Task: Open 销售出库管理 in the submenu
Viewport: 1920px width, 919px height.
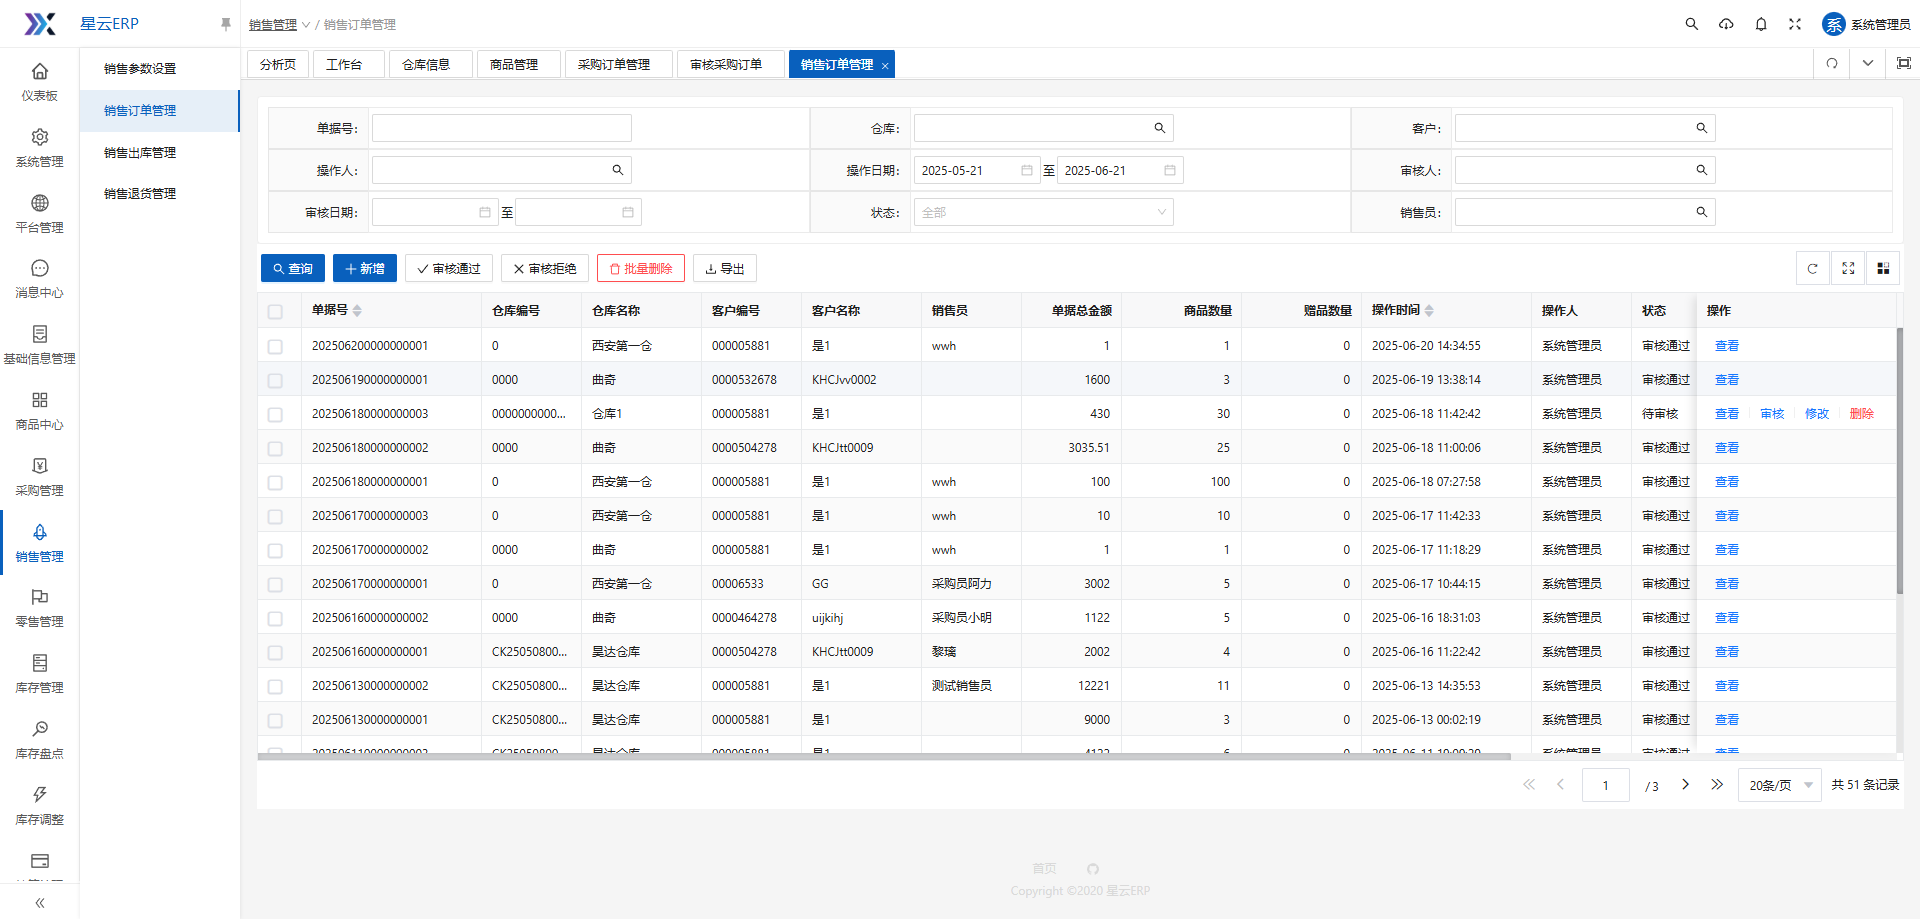Action: (140, 152)
